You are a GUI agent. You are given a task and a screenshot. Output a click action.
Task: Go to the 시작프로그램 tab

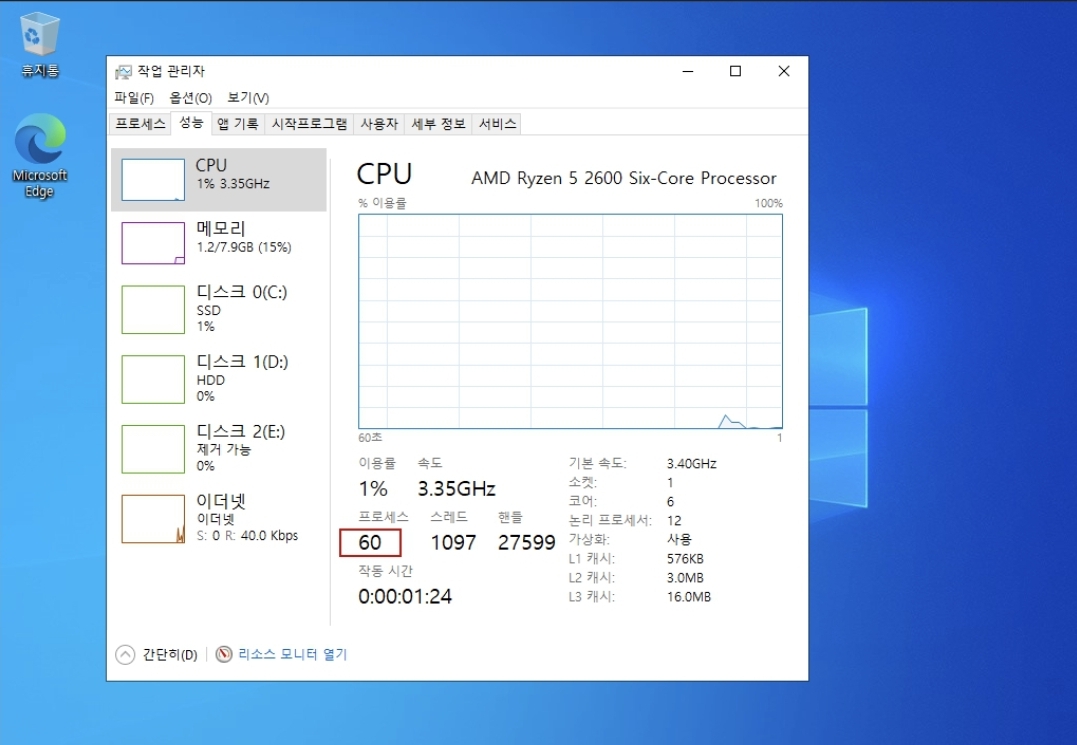pos(309,124)
